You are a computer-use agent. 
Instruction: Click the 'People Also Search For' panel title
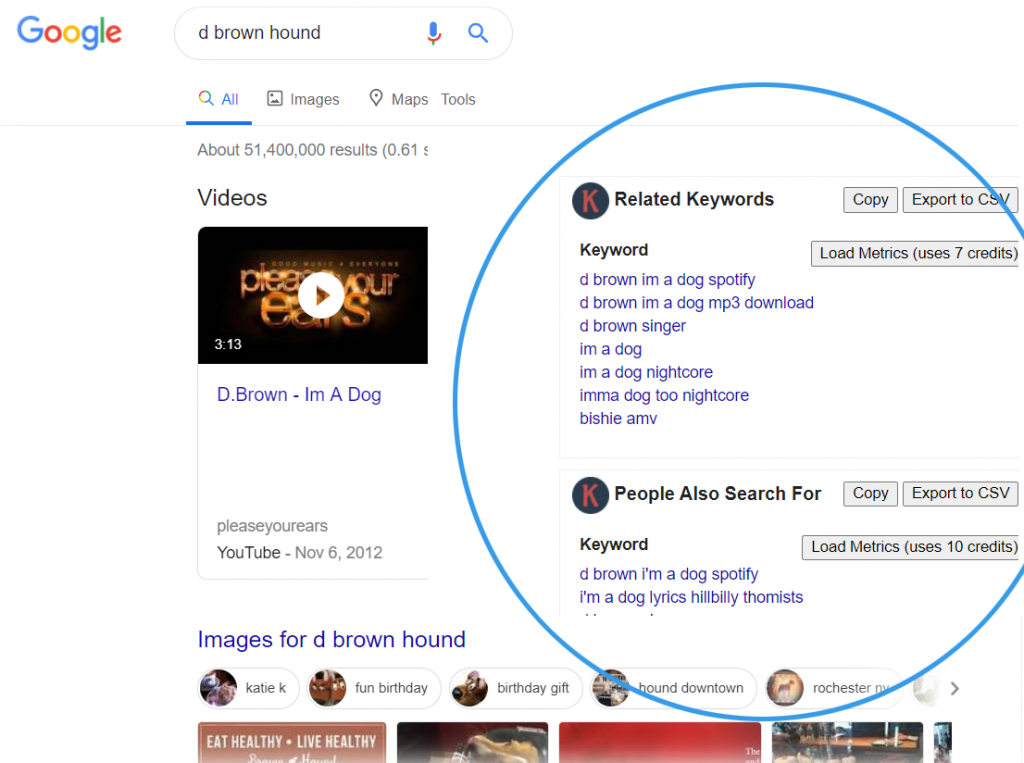tap(718, 494)
